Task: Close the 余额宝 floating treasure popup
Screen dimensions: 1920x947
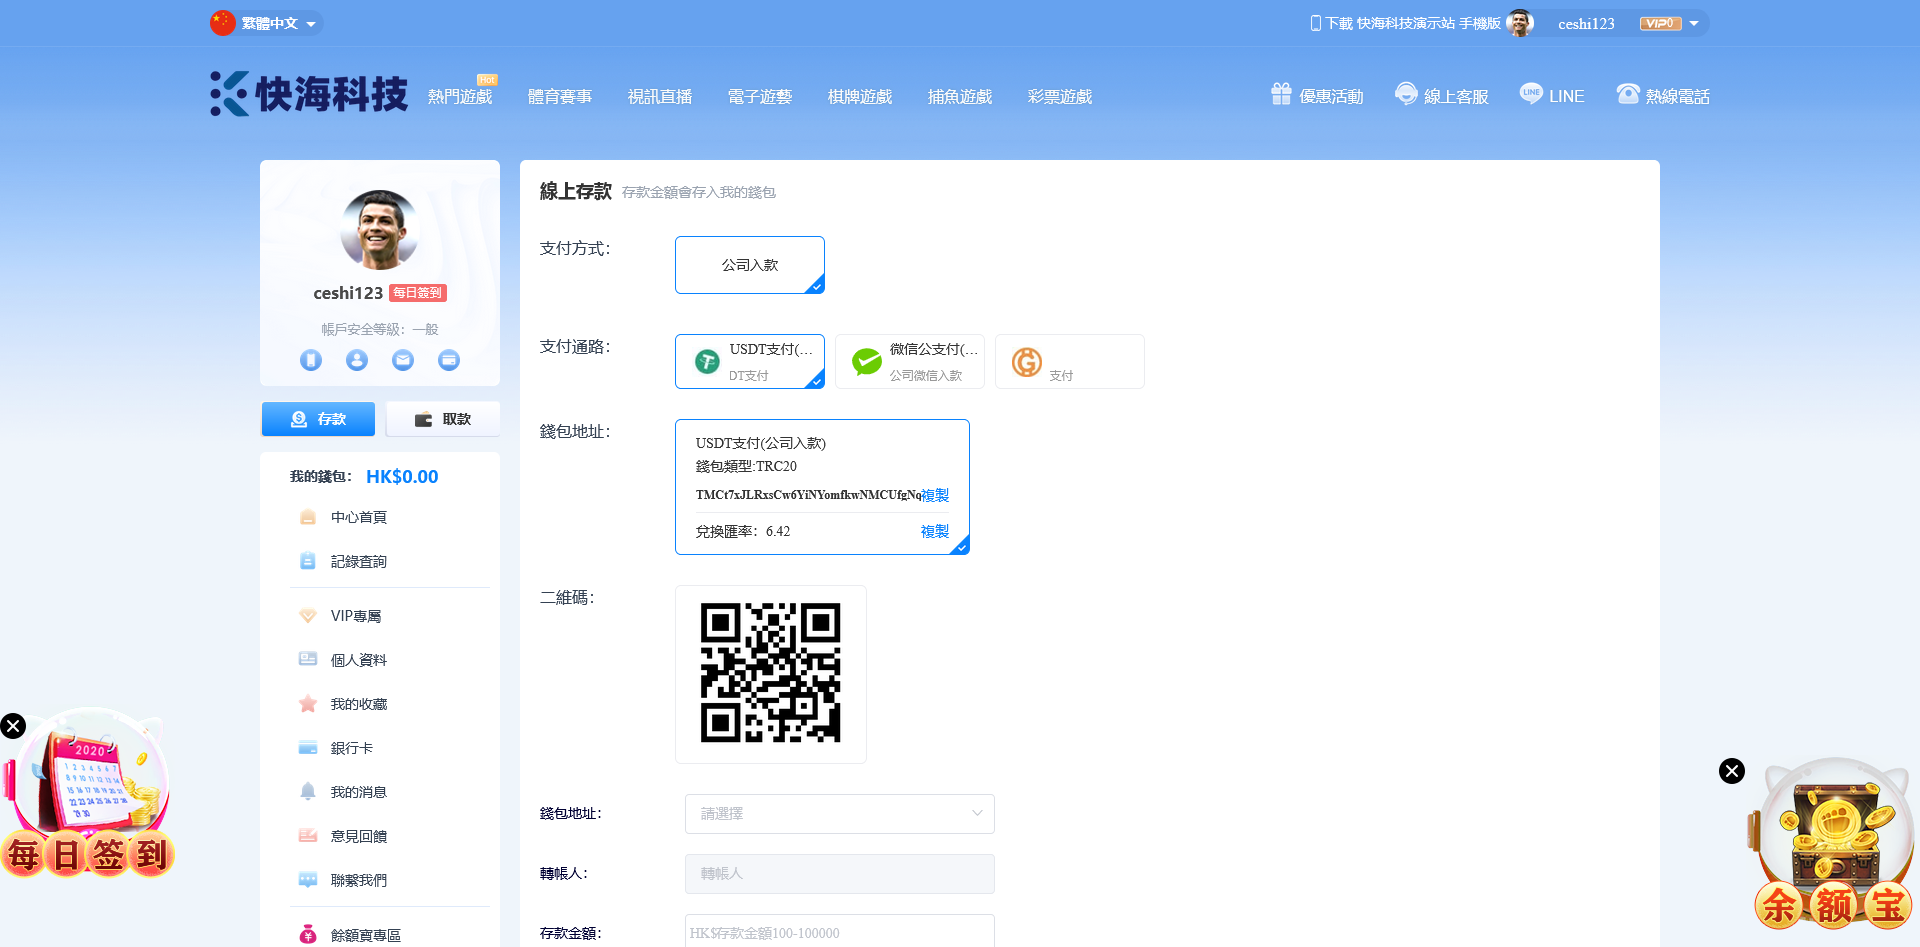Action: (x=1732, y=771)
